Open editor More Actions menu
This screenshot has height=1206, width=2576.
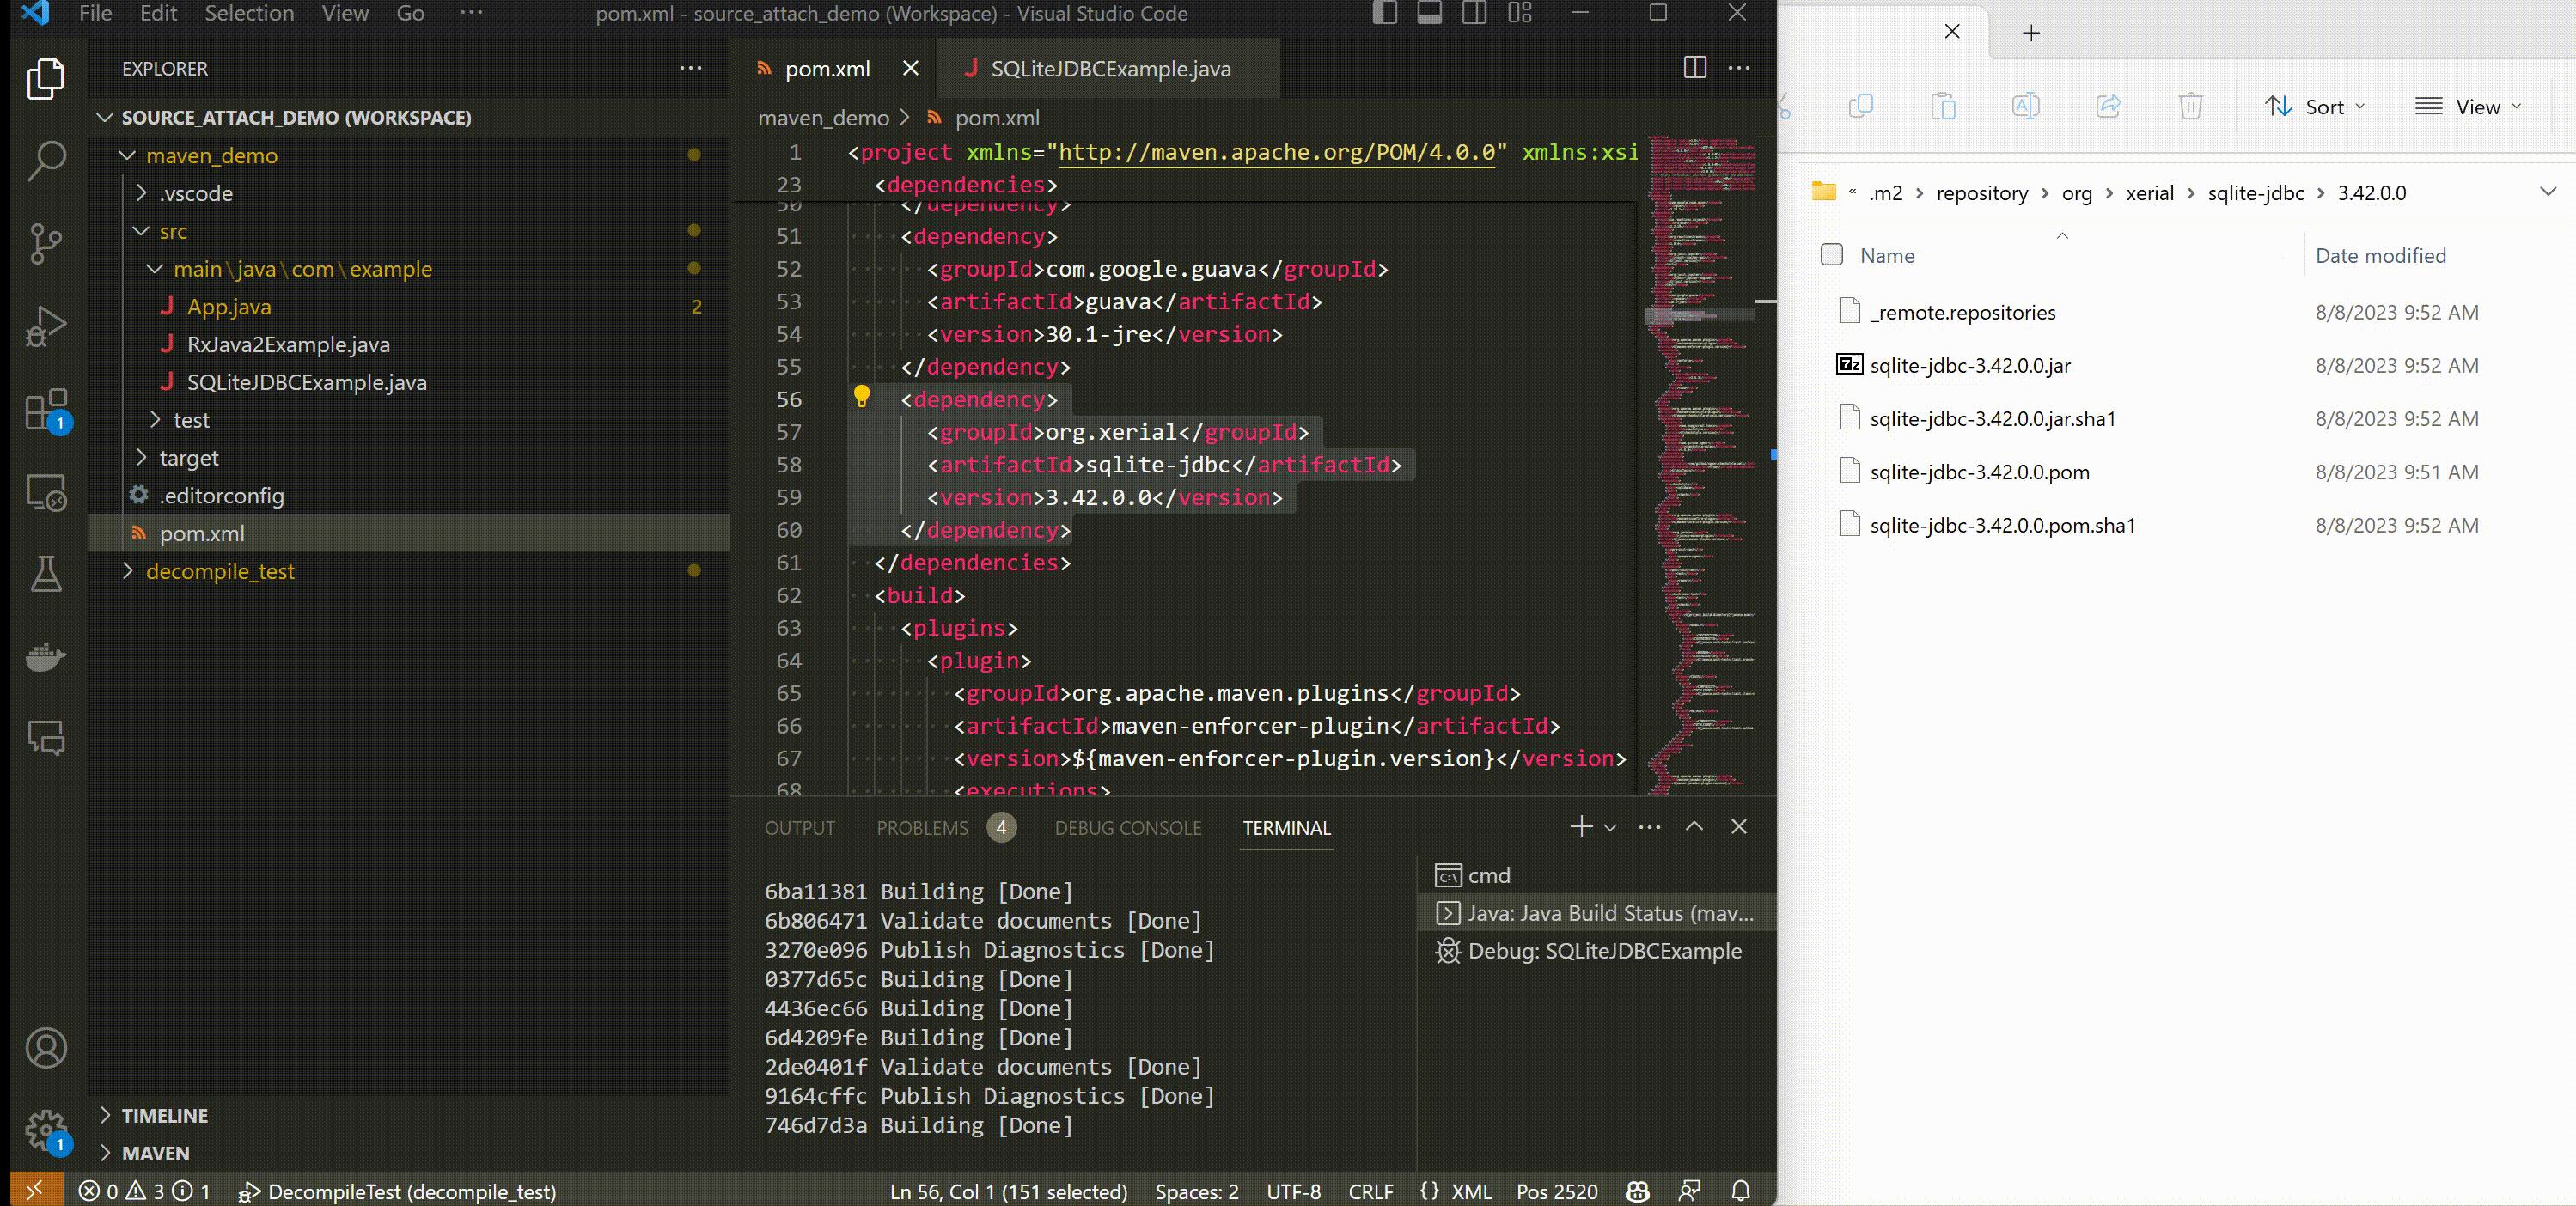1739,68
